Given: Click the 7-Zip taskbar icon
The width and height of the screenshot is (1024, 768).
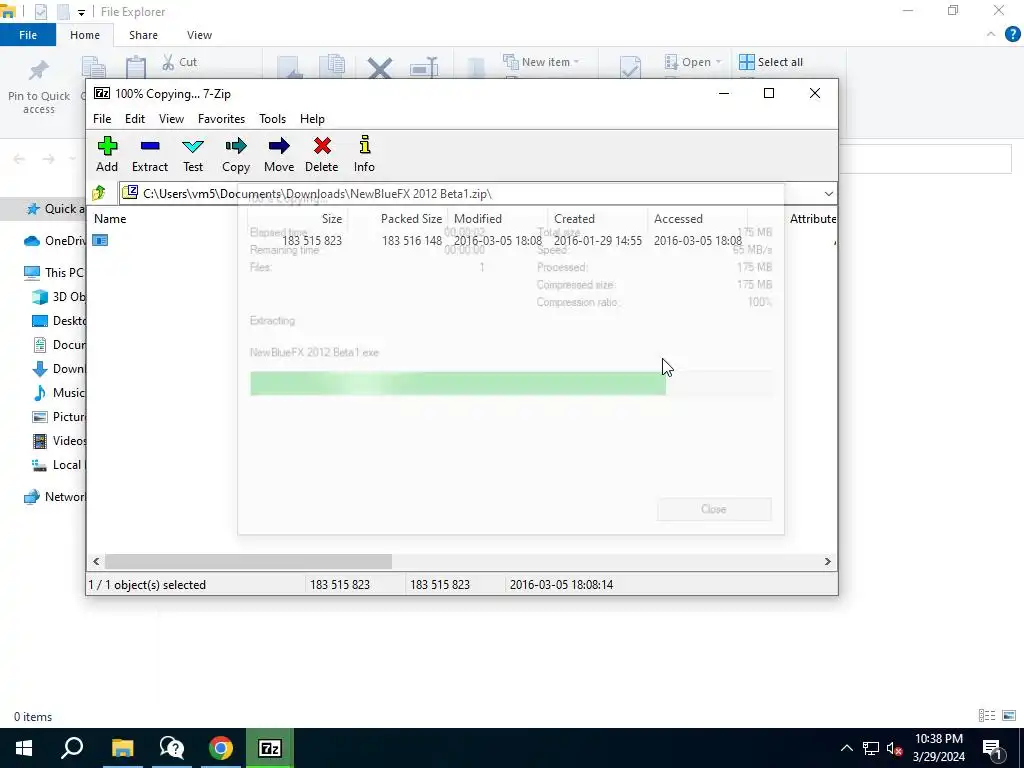Looking at the screenshot, I should point(270,748).
